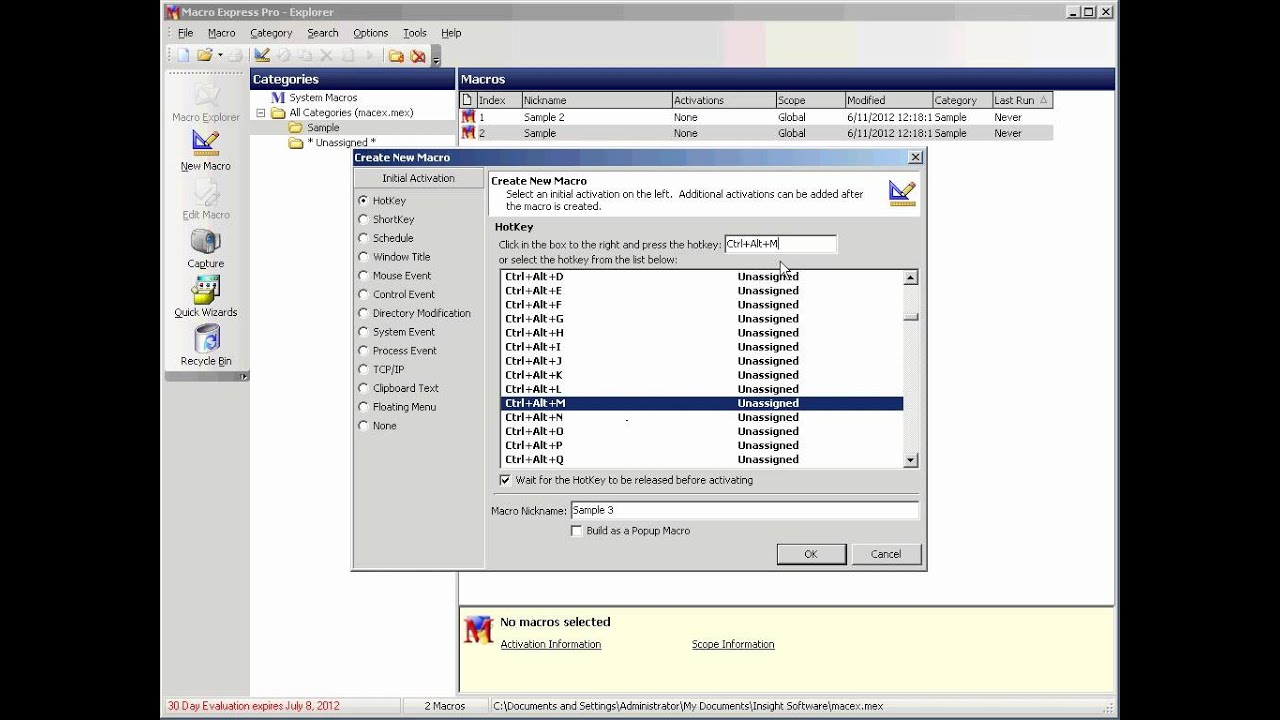The image size is (1280, 720).
Task: Launch Quick Wizards from the sidebar
Action: pos(206,297)
